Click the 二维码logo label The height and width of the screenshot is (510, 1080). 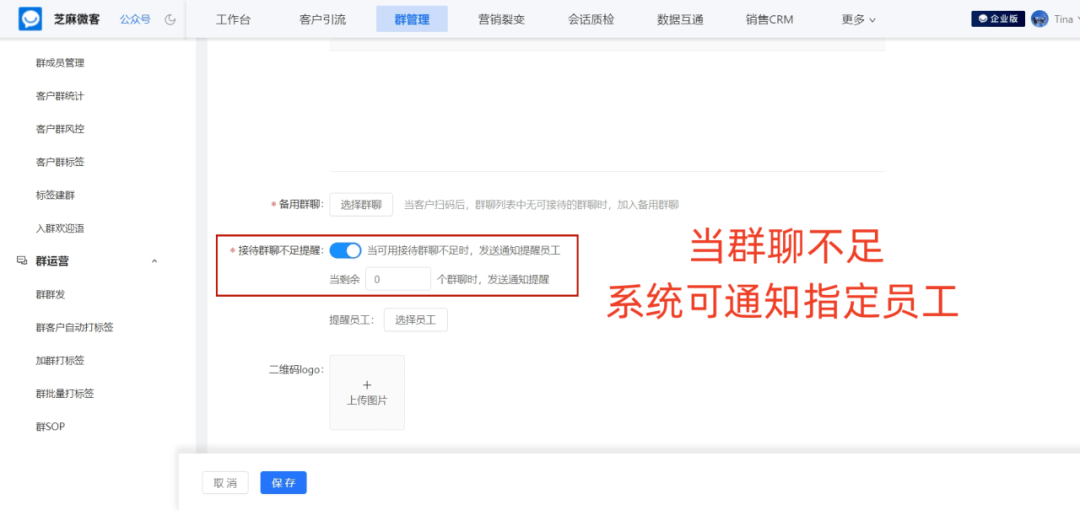pos(295,369)
